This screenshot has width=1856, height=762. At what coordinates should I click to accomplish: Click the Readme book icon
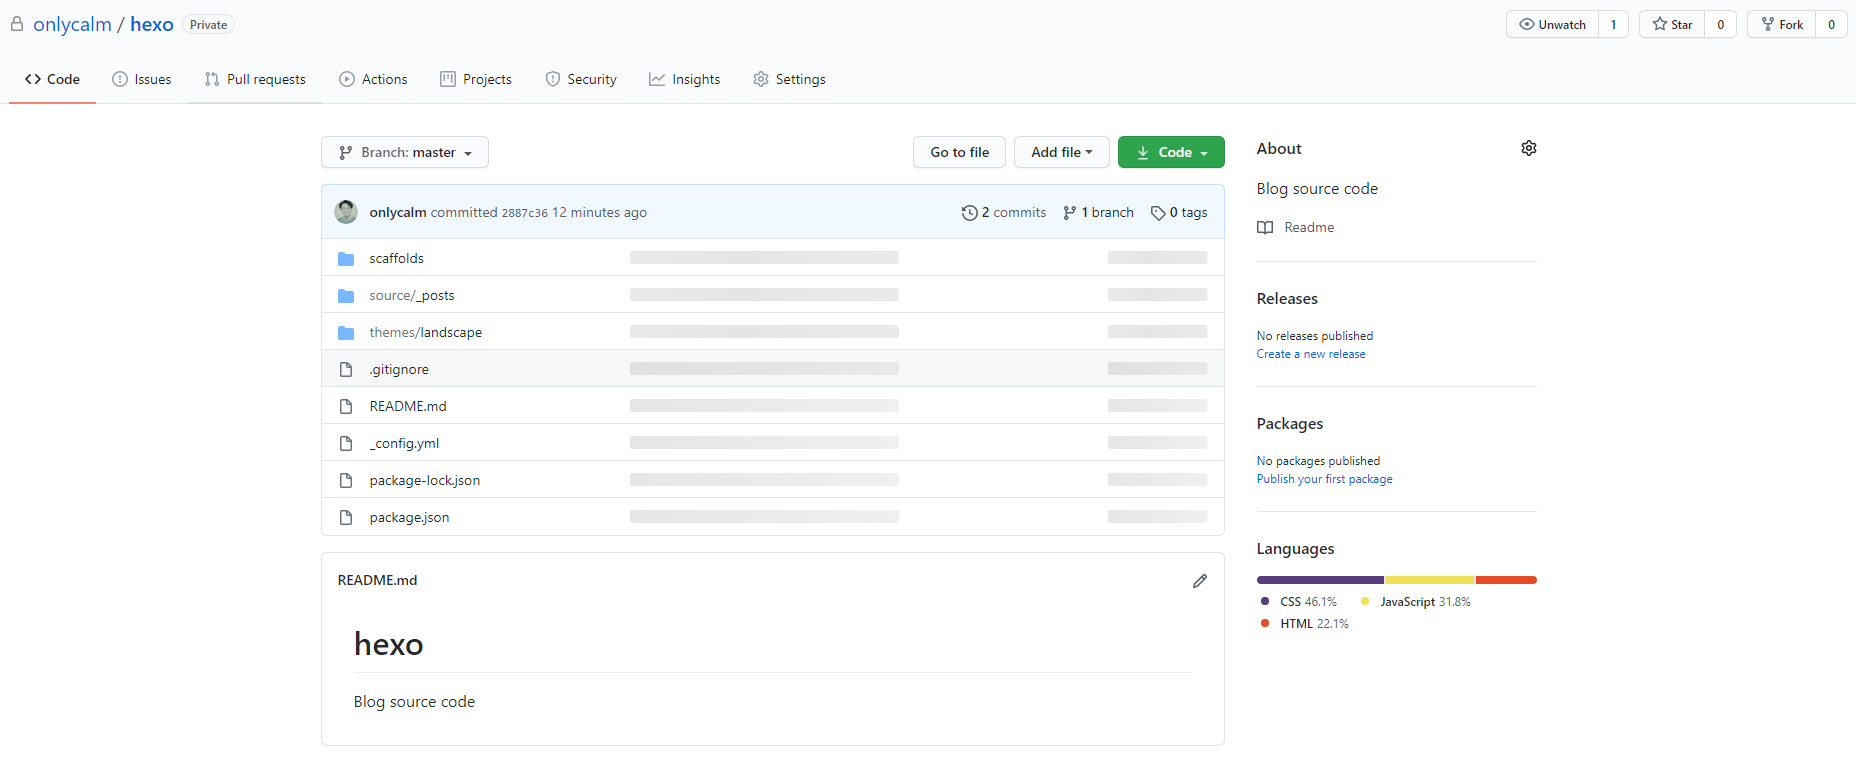click(1265, 227)
